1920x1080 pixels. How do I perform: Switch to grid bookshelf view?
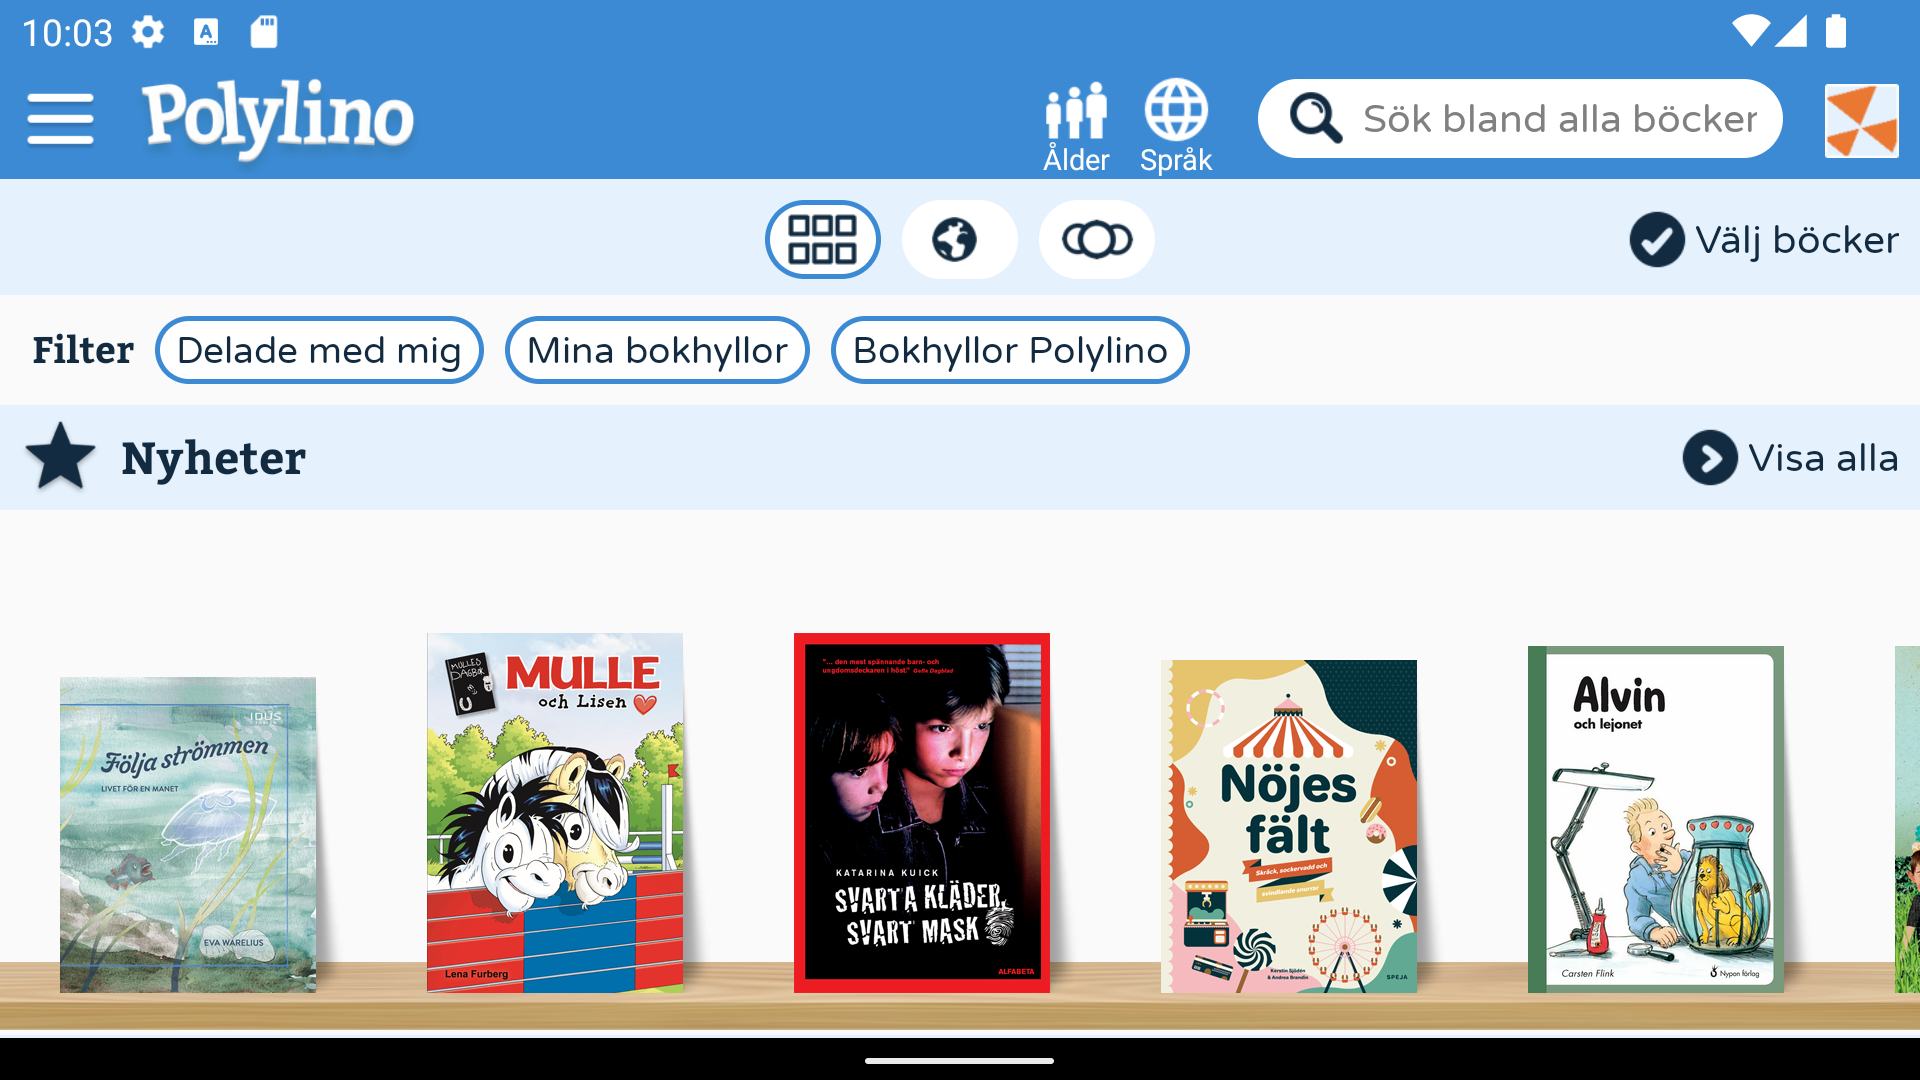click(822, 239)
